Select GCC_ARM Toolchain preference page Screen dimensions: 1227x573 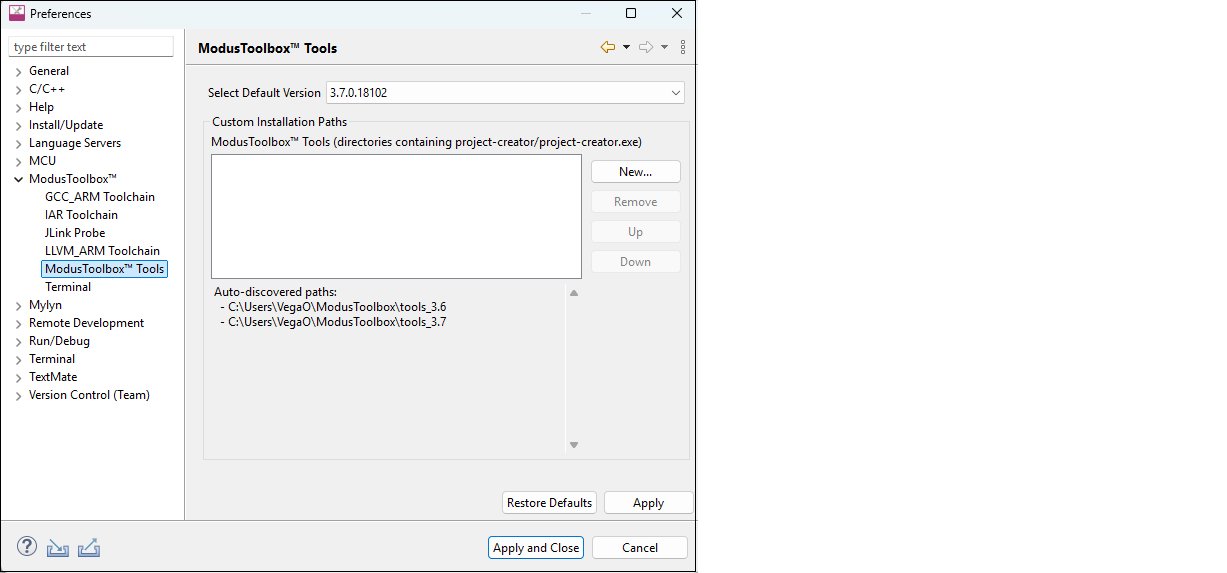(x=100, y=197)
